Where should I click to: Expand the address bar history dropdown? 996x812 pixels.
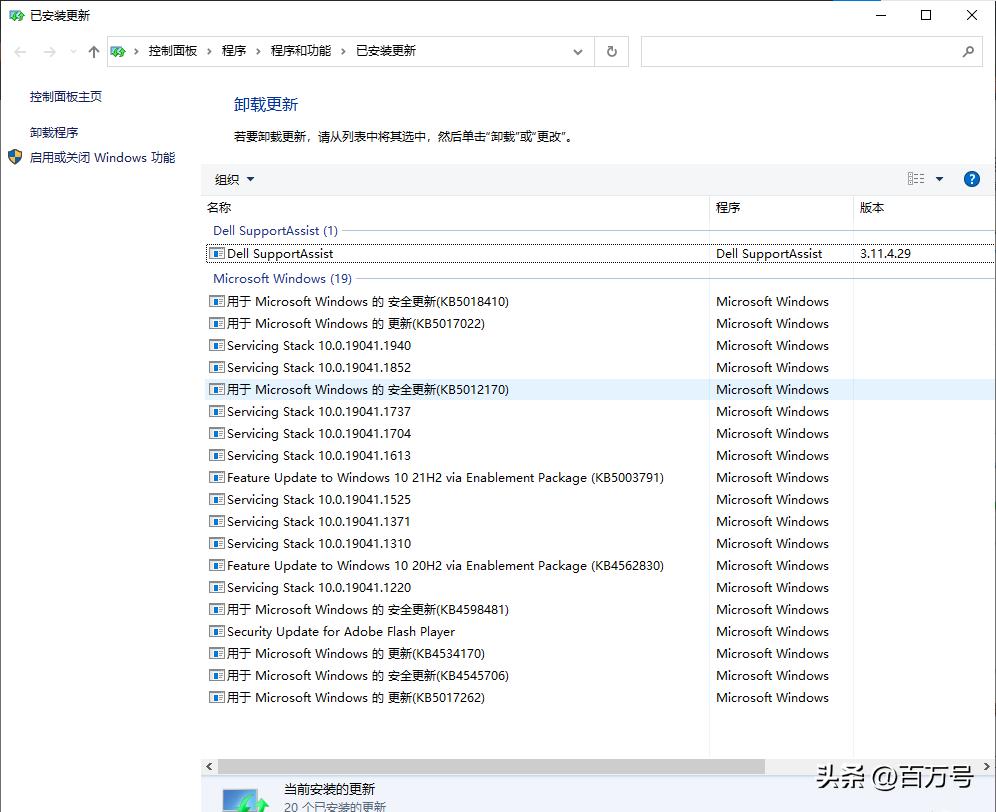point(578,51)
